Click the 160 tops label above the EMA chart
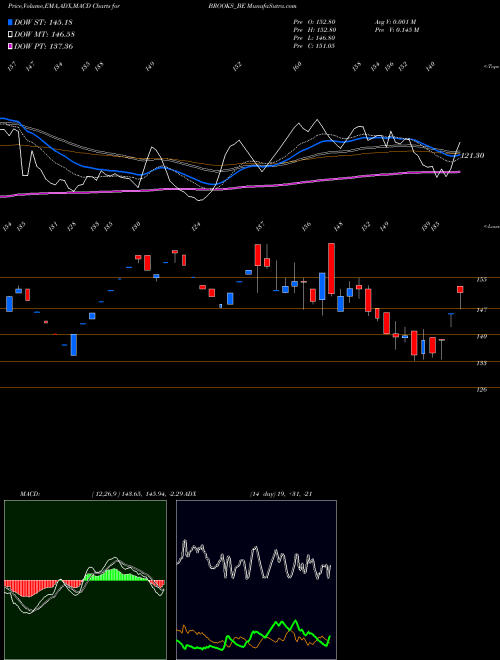The width and height of the screenshot is (500, 660). (x=298, y=66)
